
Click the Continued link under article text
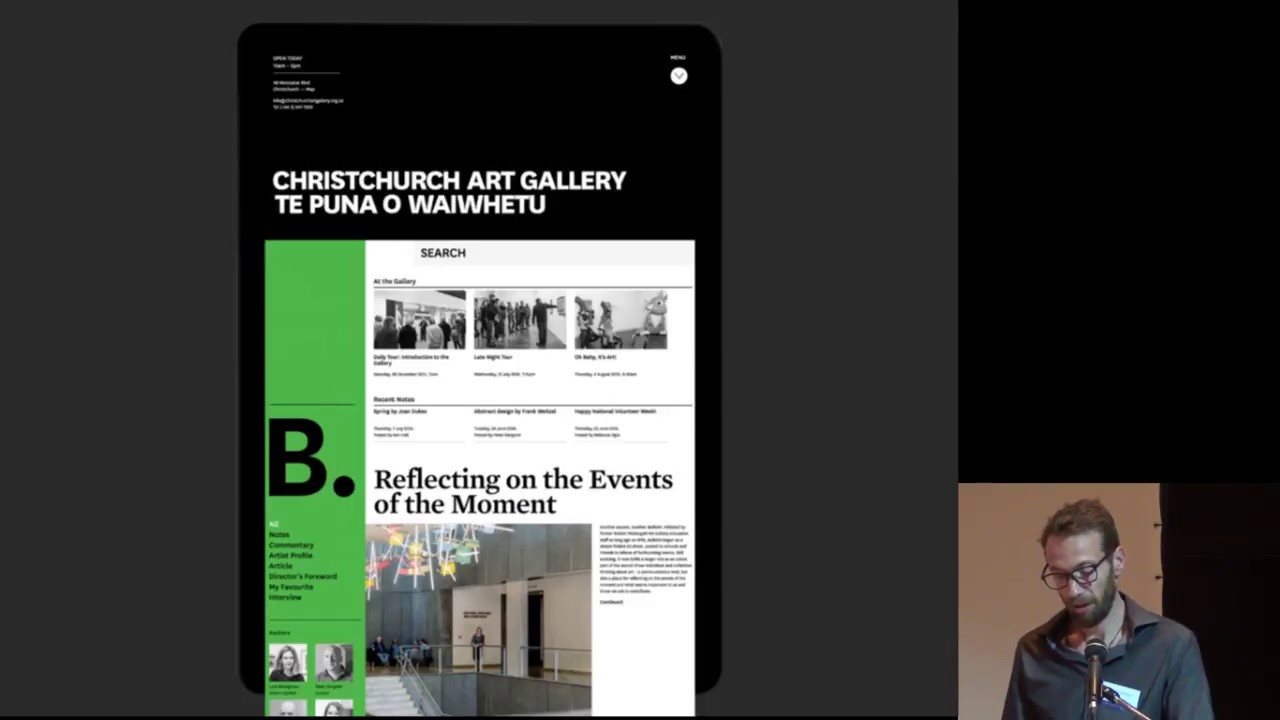(611, 602)
